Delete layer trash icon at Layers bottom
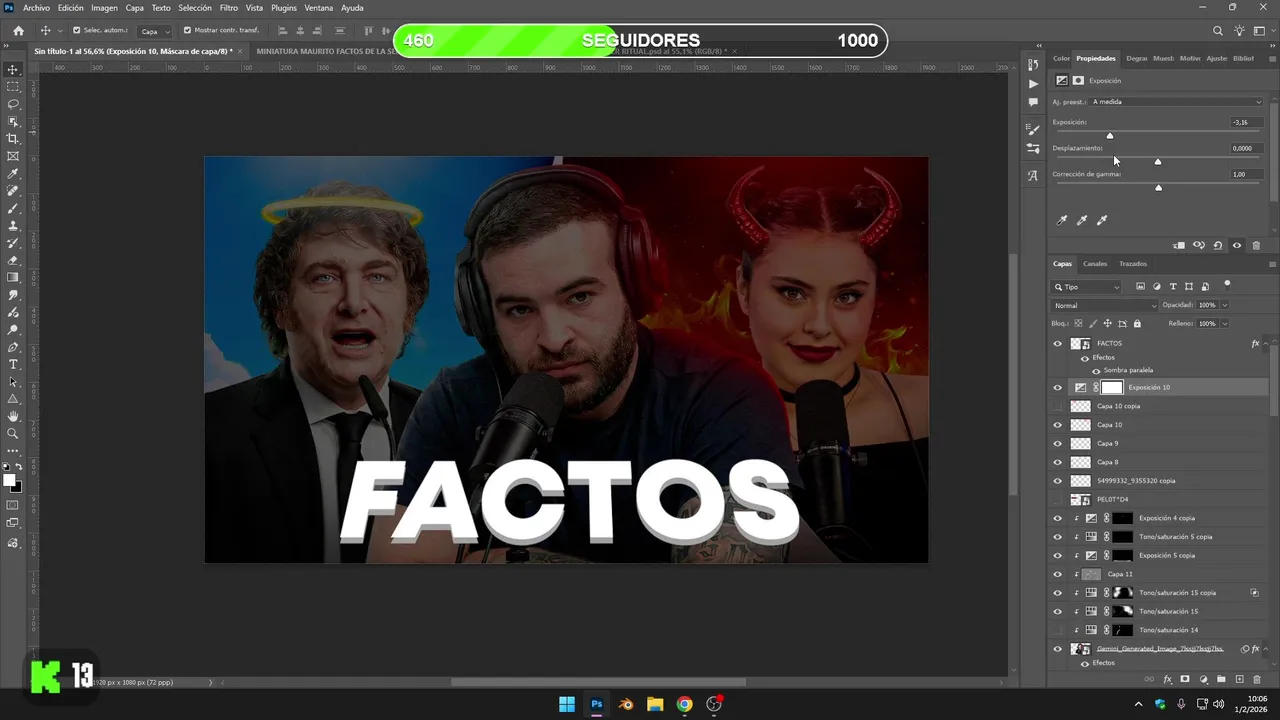 1257,679
